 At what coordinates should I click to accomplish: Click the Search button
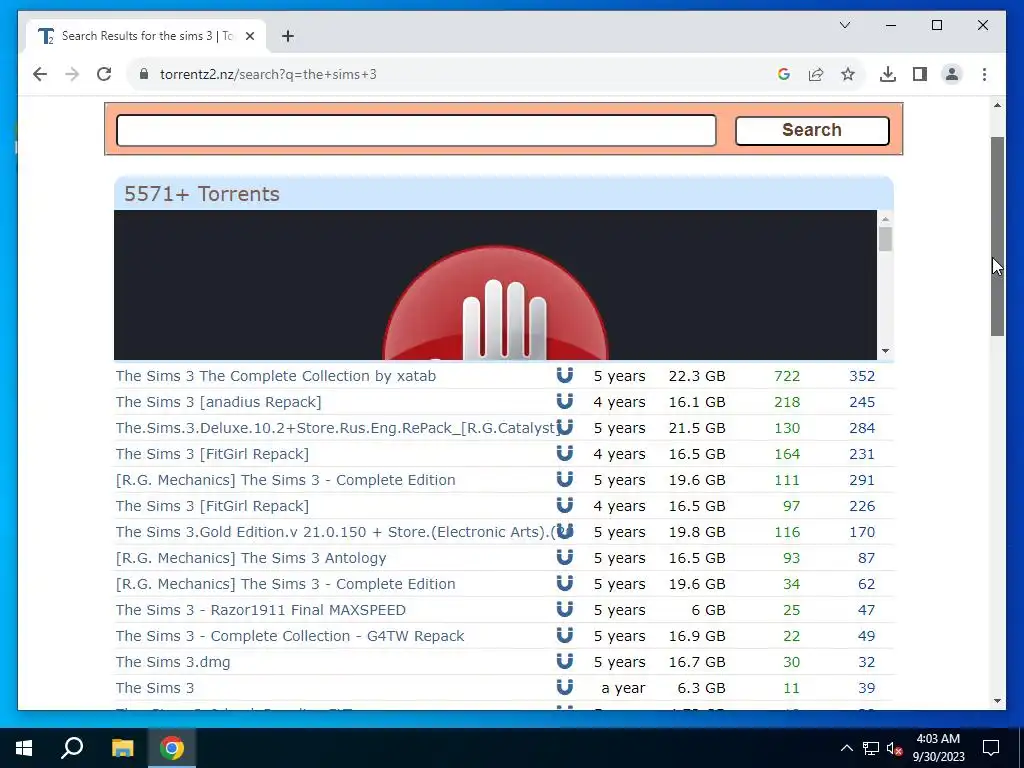[812, 130]
